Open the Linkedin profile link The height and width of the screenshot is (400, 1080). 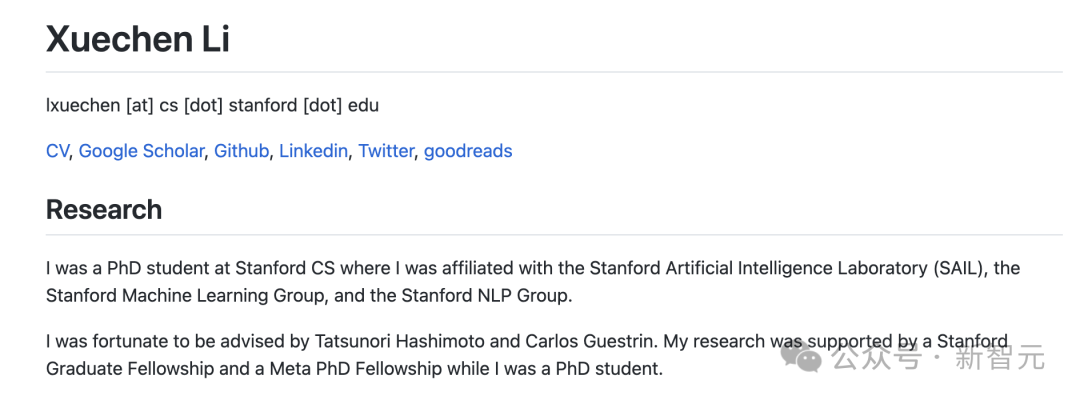point(313,151)
